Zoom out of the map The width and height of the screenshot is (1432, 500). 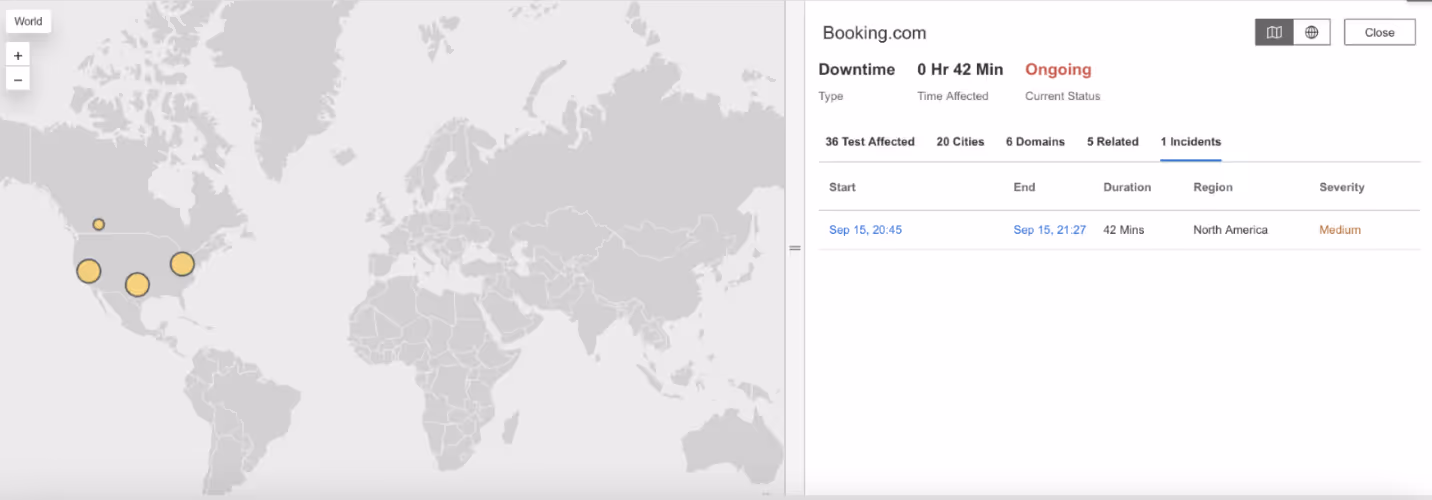pos(18,79)
